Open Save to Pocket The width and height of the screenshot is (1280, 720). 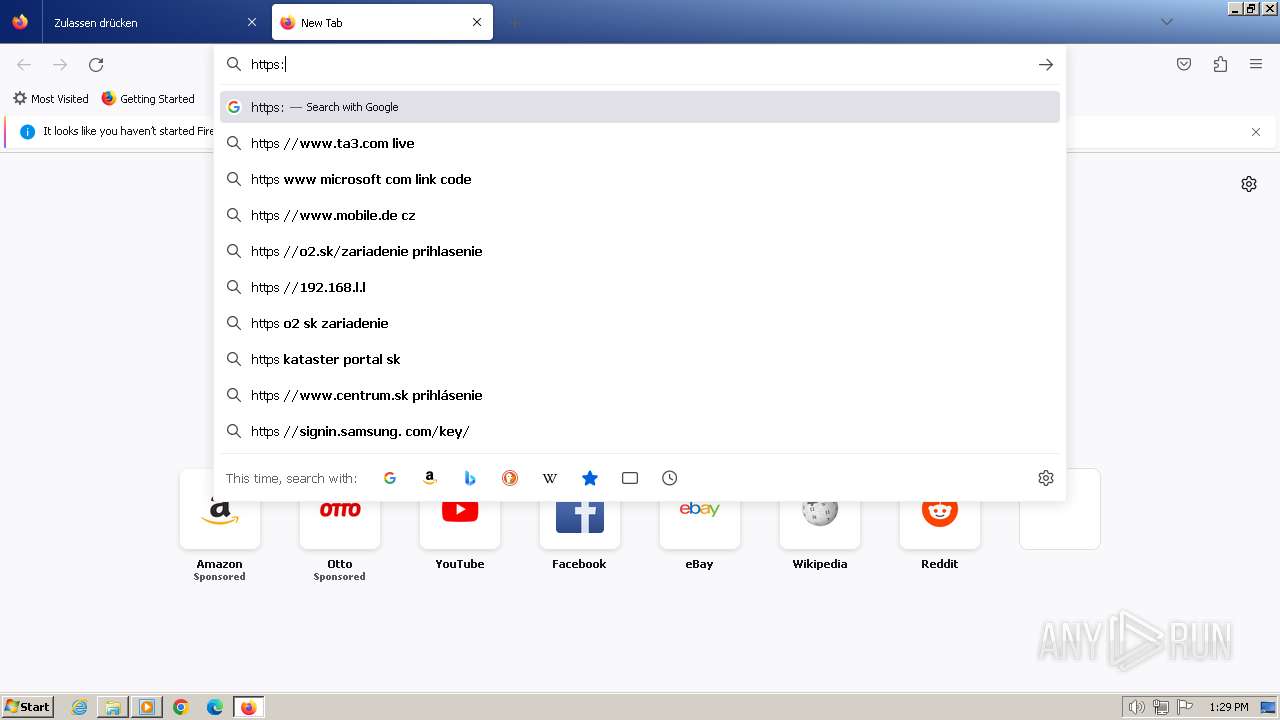1184,64
